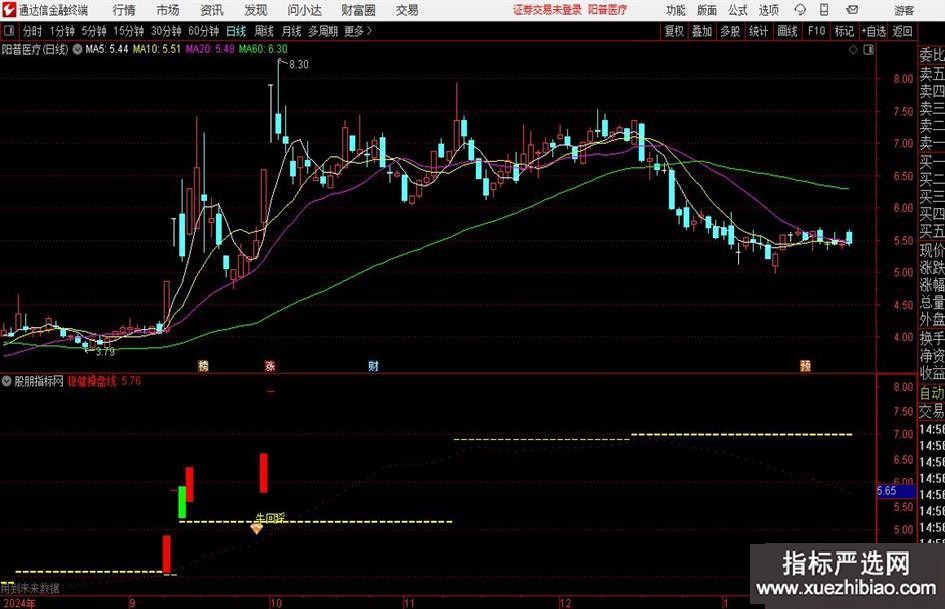Switch to the 5分钟 period tab
The image size is (945, 609).
point(94,31)
